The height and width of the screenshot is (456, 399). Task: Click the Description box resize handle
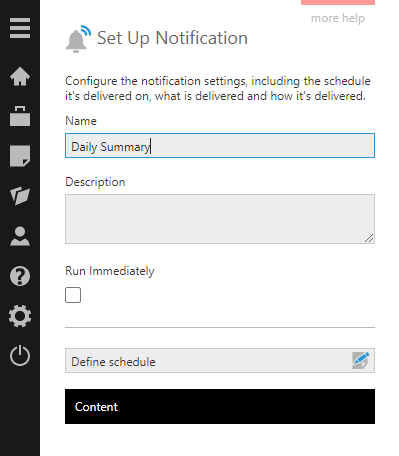coord(369,238)
